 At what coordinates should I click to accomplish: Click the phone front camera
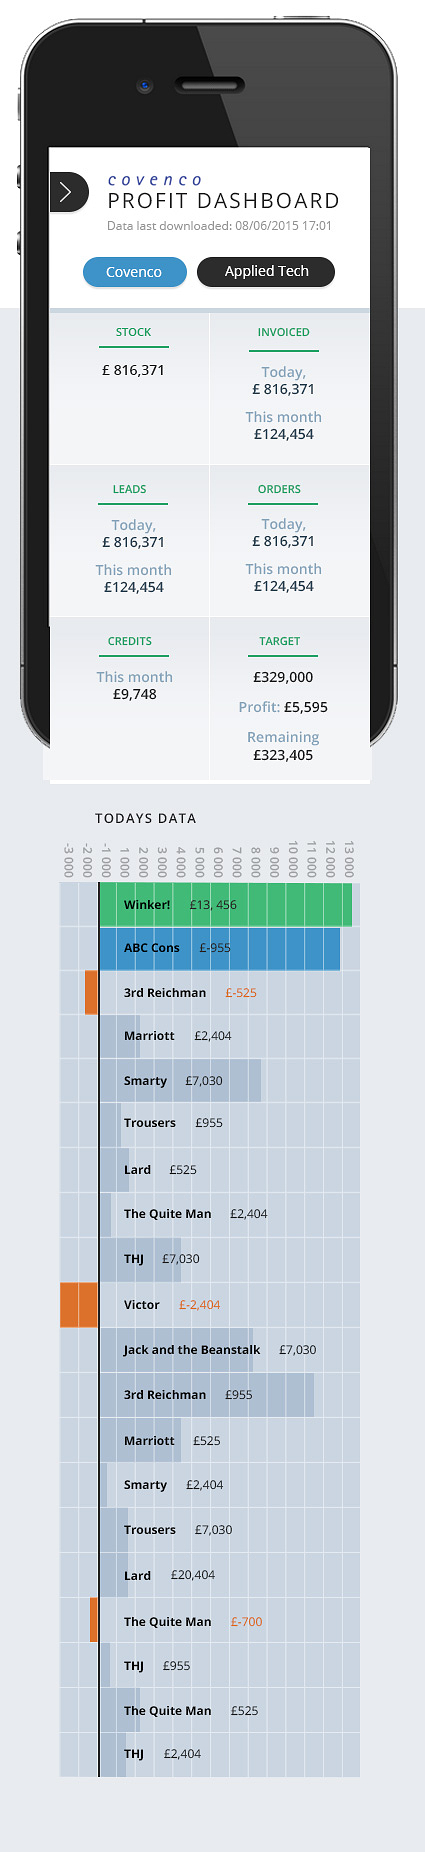[145, 86]
